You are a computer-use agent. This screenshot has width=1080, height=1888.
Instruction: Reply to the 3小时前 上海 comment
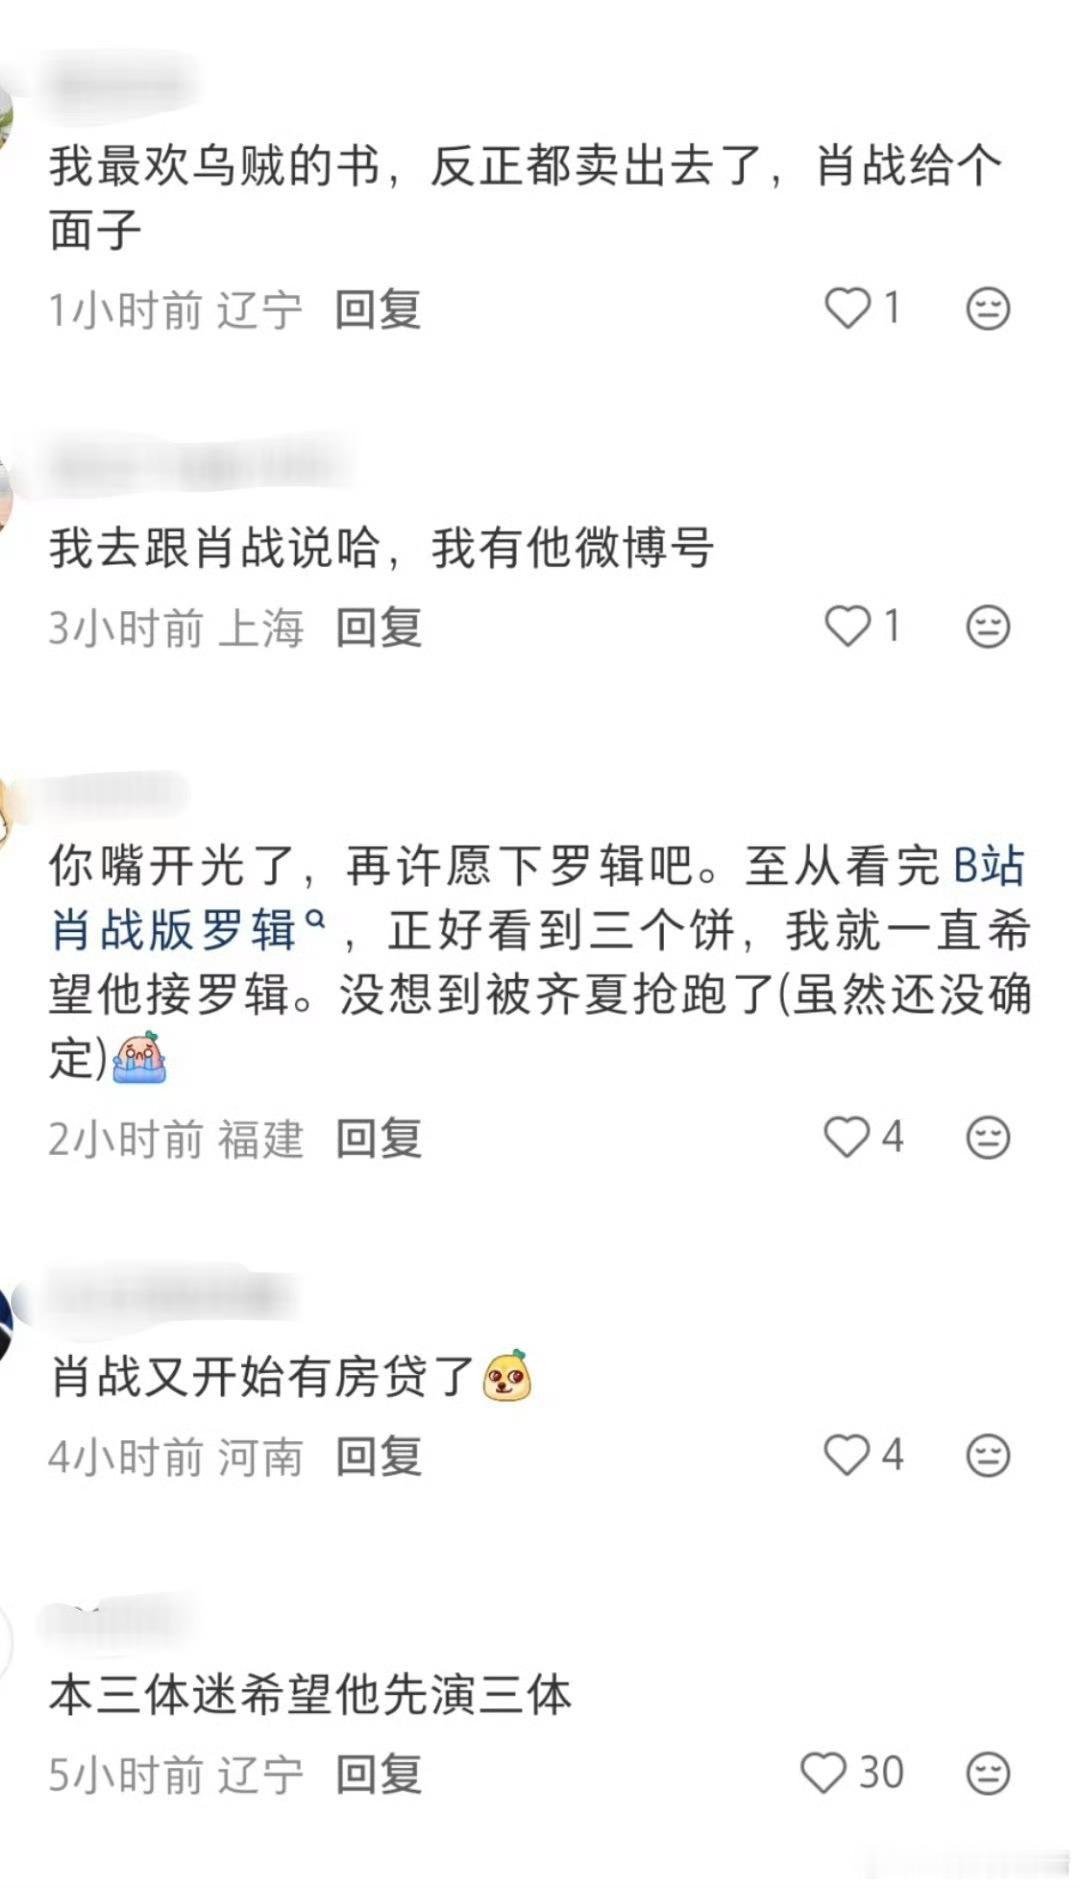[x=378, y=628]
